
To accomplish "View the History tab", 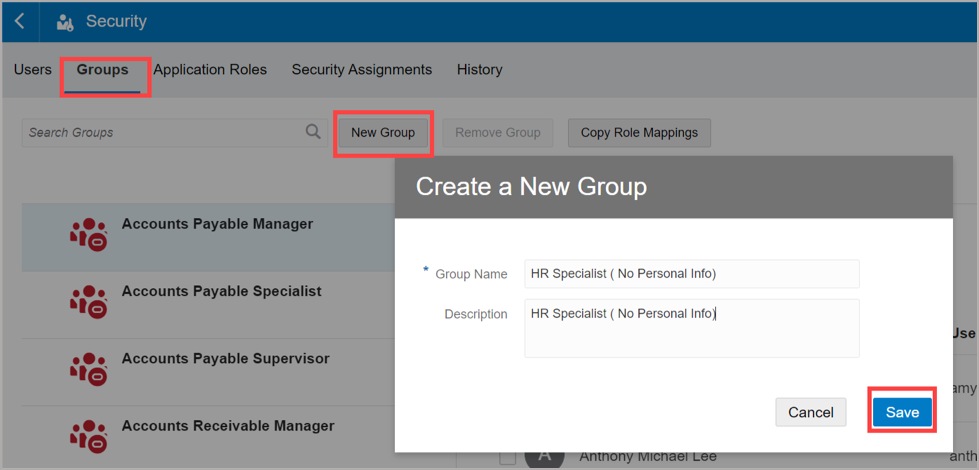I will pyautogui.click(x=479, y=70).
